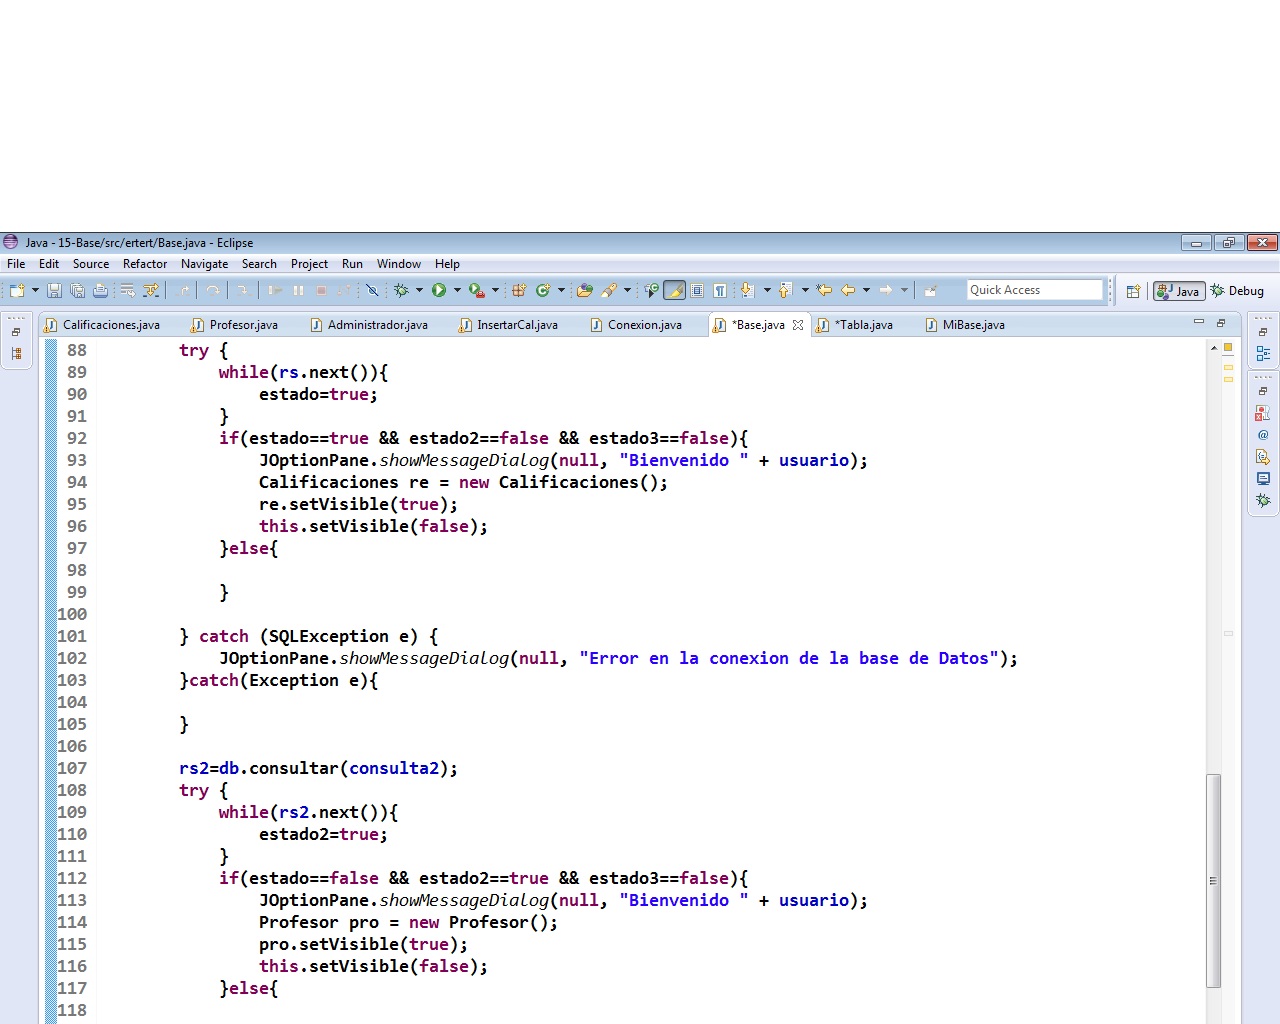This screenshot has width=1280, height=1024.
Task: Click the Open Perspective icon
Action: [1133, 291]
